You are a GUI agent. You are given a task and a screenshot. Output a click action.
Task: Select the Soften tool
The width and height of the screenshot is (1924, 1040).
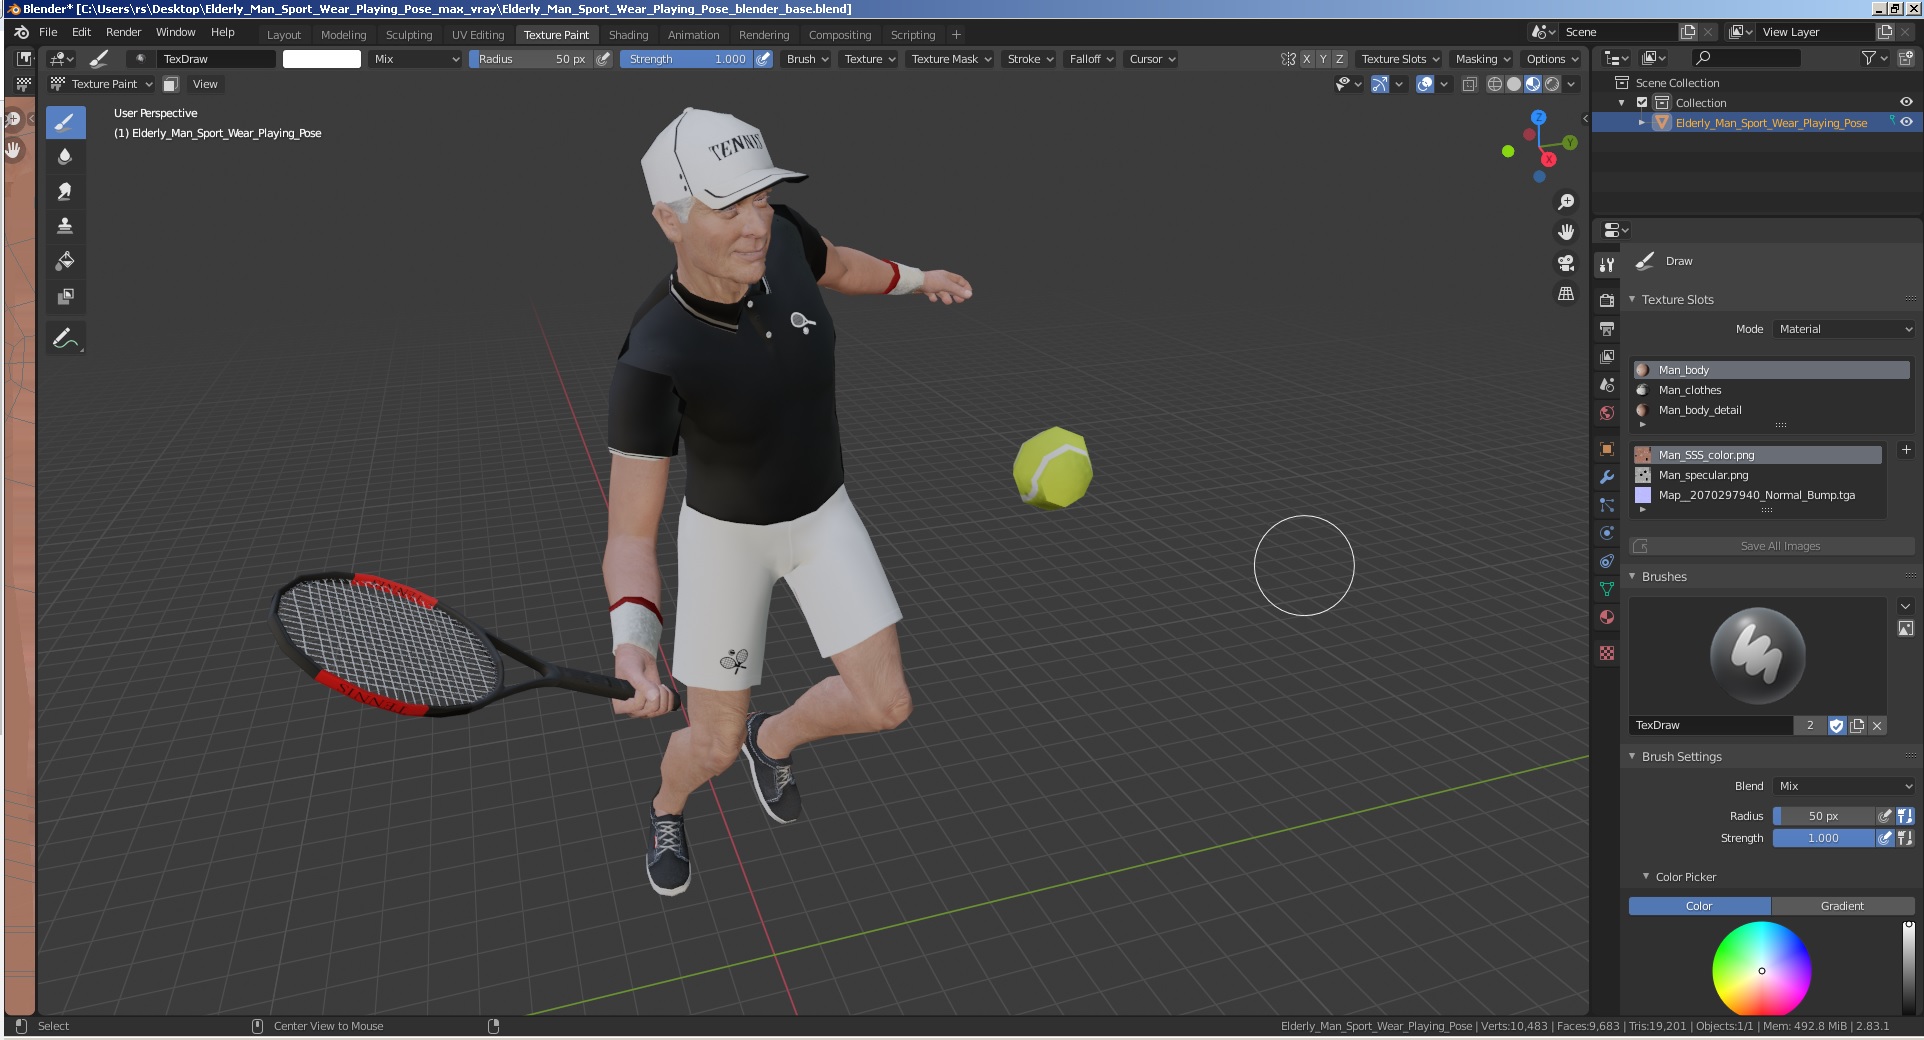pyautogui.click(x=65, y=157)
